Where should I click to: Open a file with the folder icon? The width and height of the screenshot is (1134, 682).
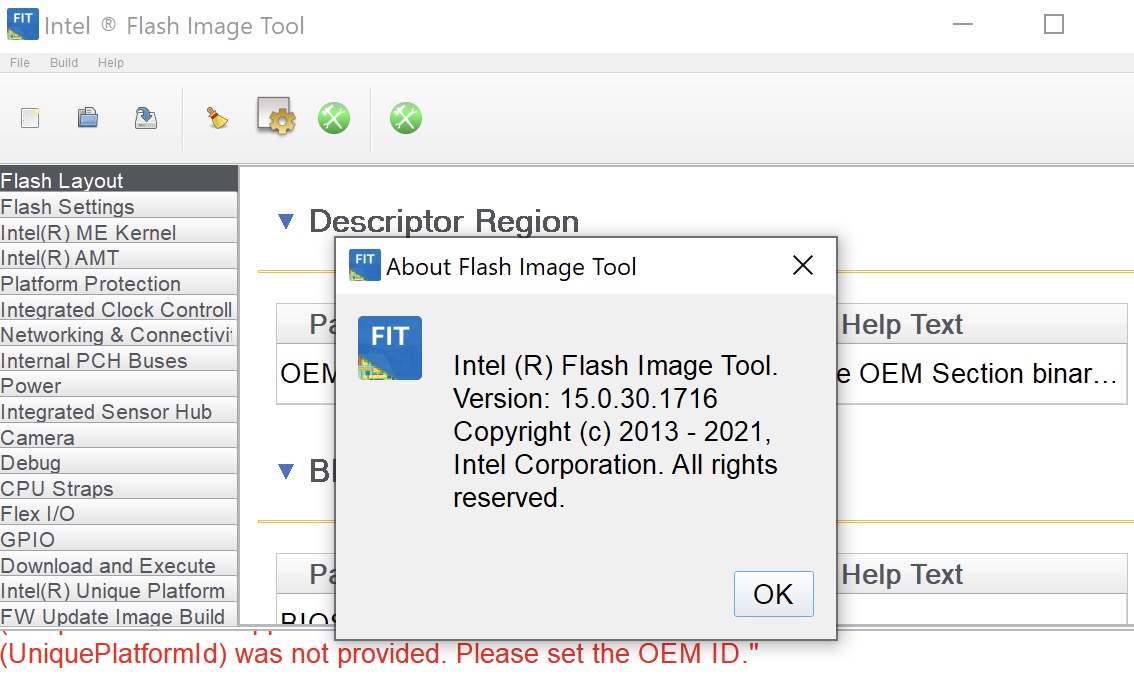88,118
